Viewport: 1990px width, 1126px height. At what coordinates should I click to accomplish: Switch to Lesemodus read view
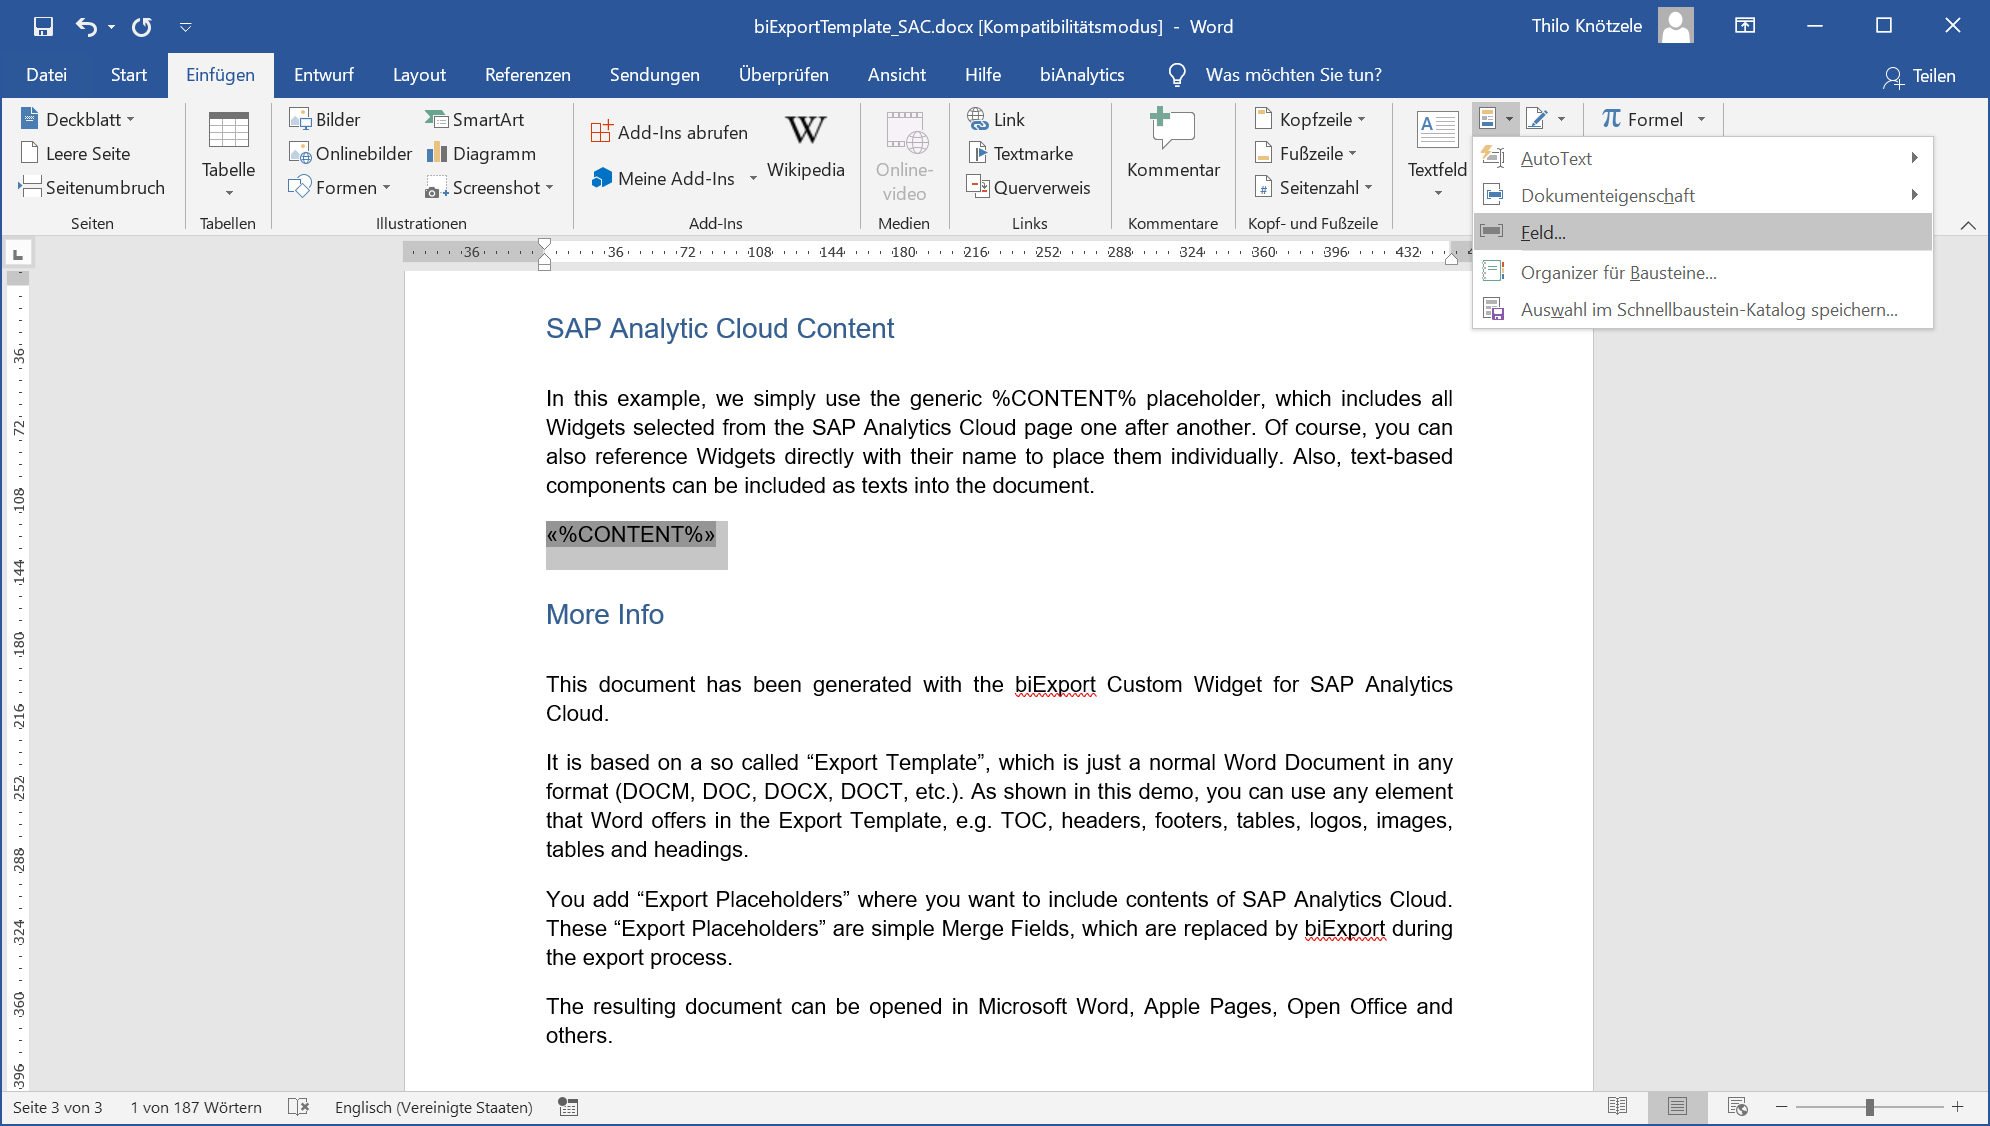click(x=1617, y=1107)
